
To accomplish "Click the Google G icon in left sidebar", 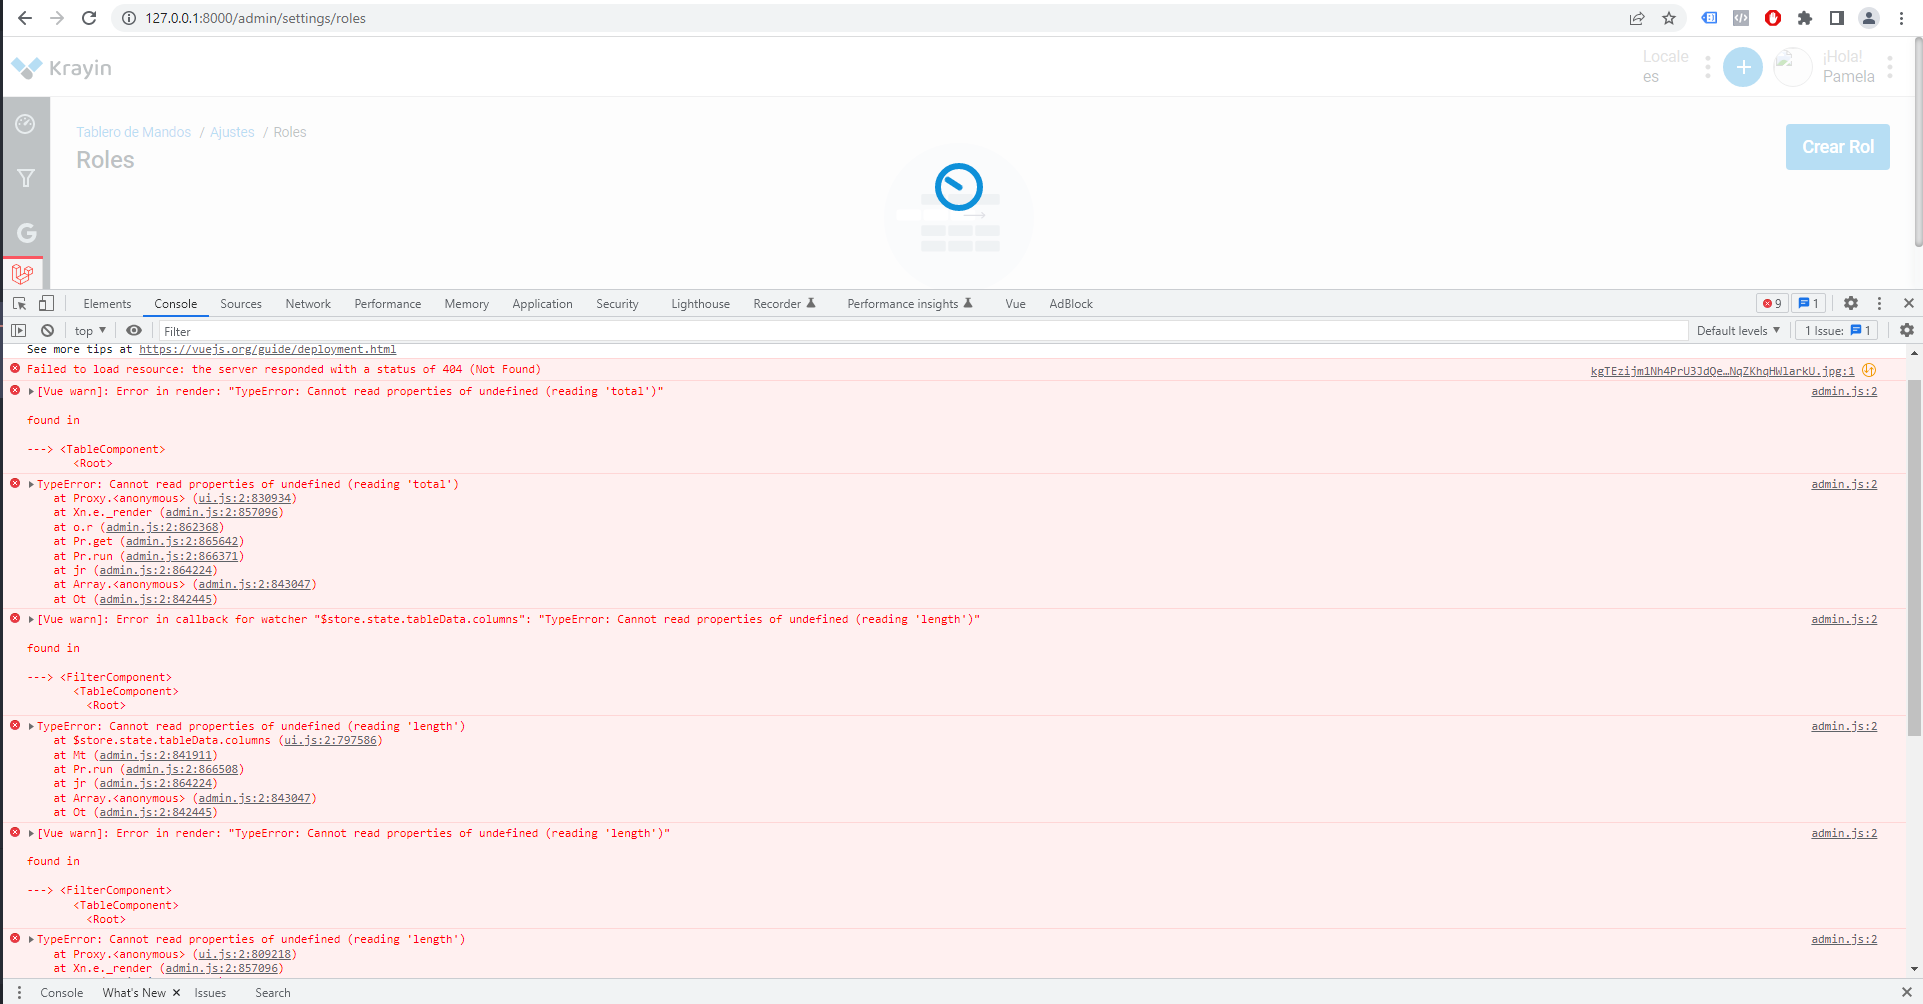I will tap(25, 233).
